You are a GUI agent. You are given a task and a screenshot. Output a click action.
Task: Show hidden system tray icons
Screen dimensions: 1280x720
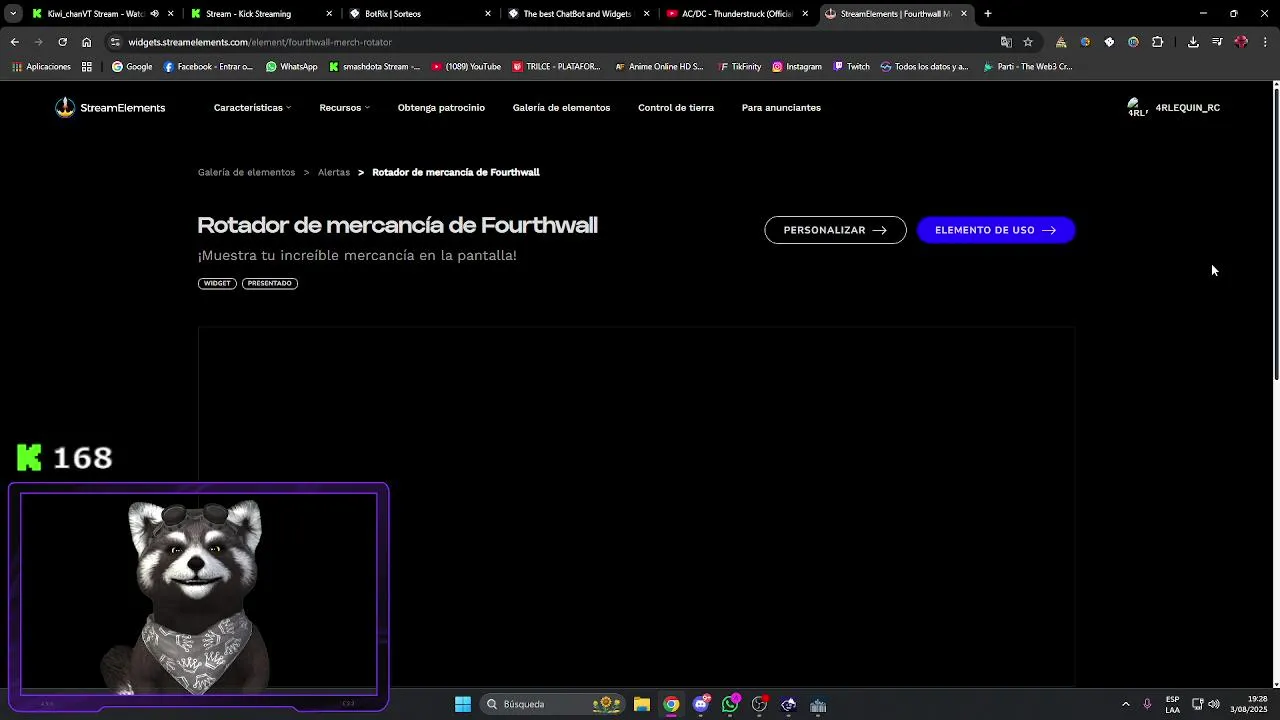(x=1125, y=704)
